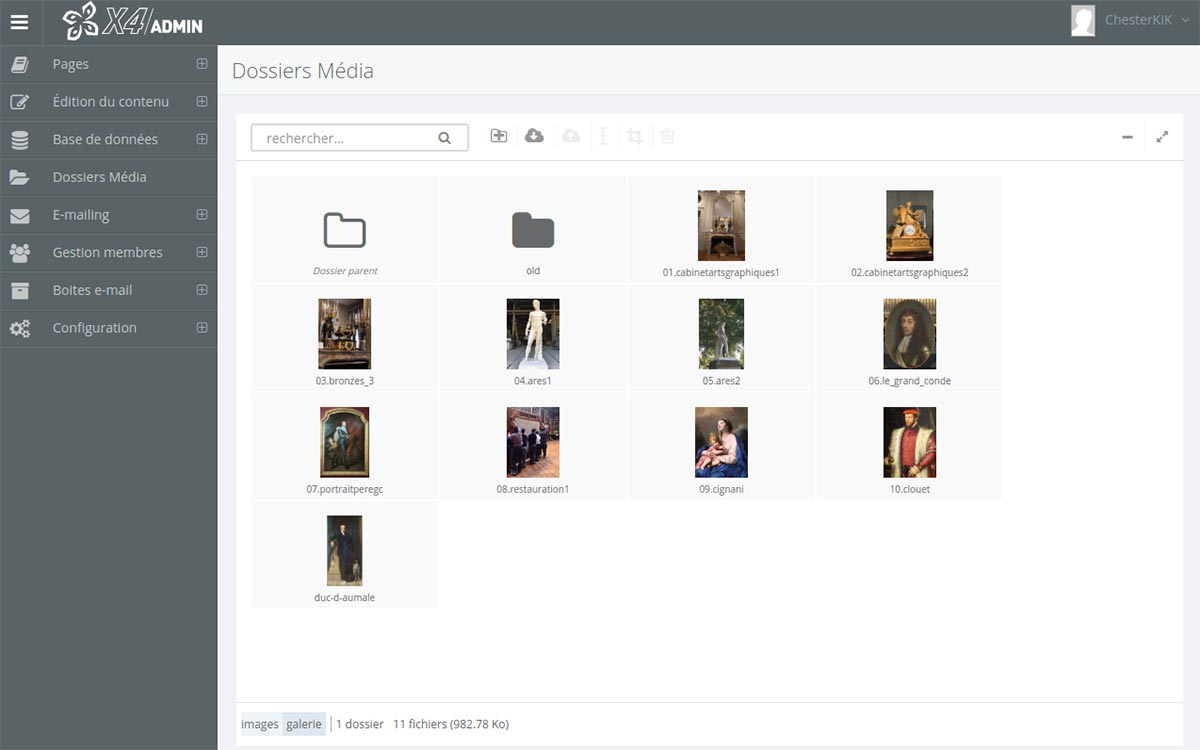1200x750 pixels.
Task: Expand Base de données plus icon
Action: point(202,139)
